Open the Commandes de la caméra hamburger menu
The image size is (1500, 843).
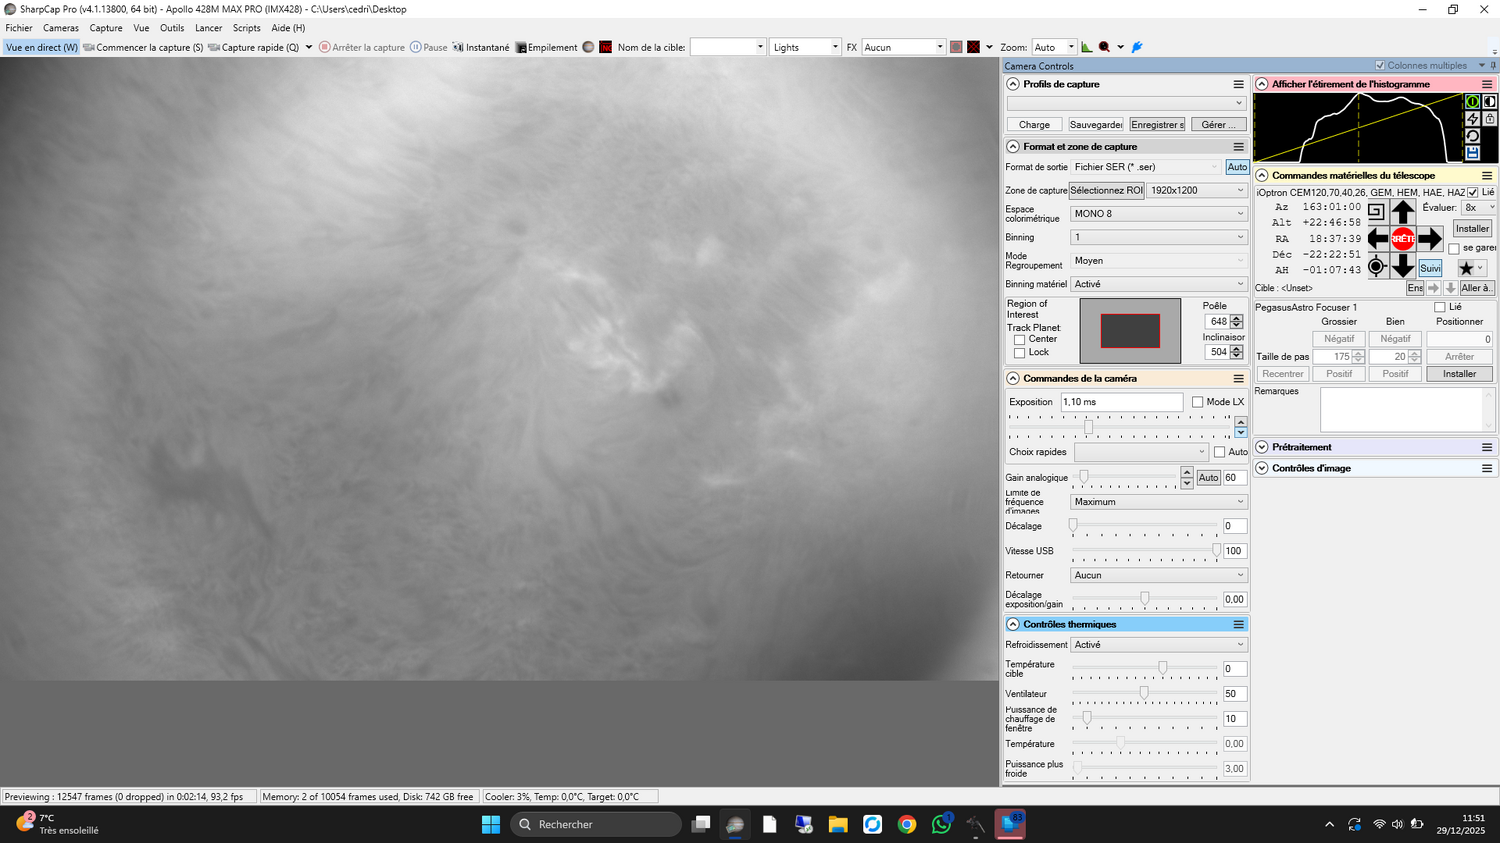pos(1238,379)
